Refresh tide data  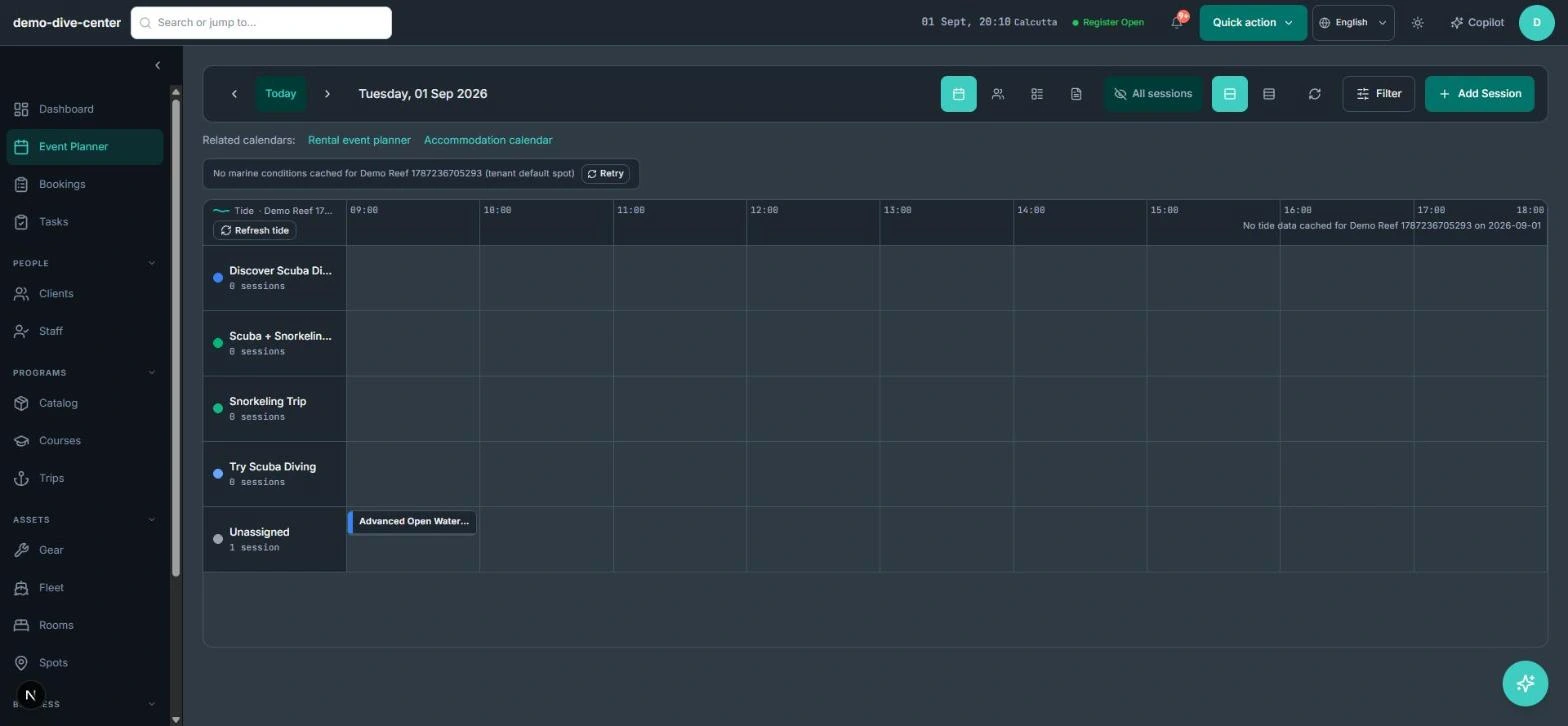[x=254, y=231]
